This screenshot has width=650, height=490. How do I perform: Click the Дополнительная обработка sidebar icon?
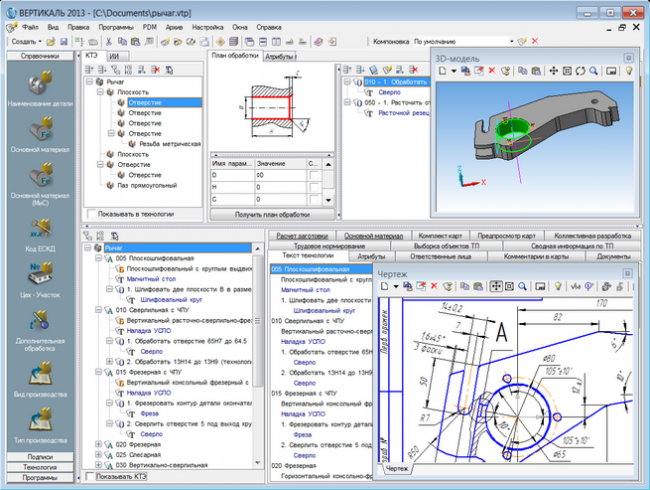(x=39, y=321)
